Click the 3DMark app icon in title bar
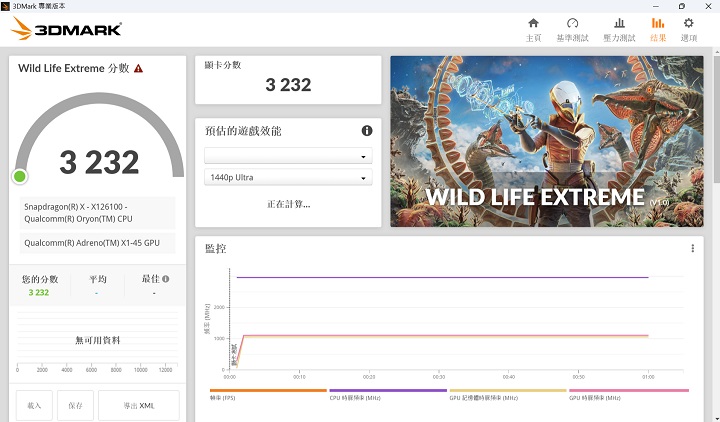This screenshot has width=720, height=422. point(6,6)
